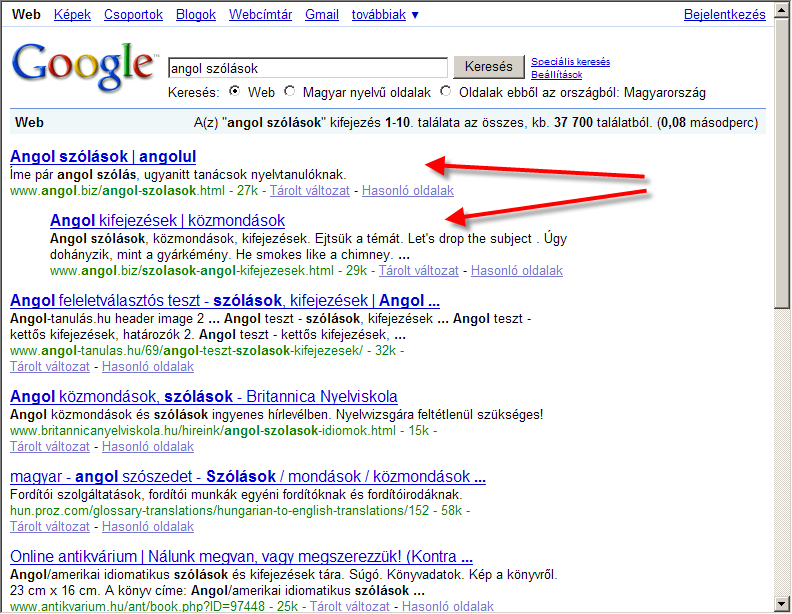This screenshot has width=792, height=614.
Task: Open Speciális keresés link
Action: (x=570, y=62)
